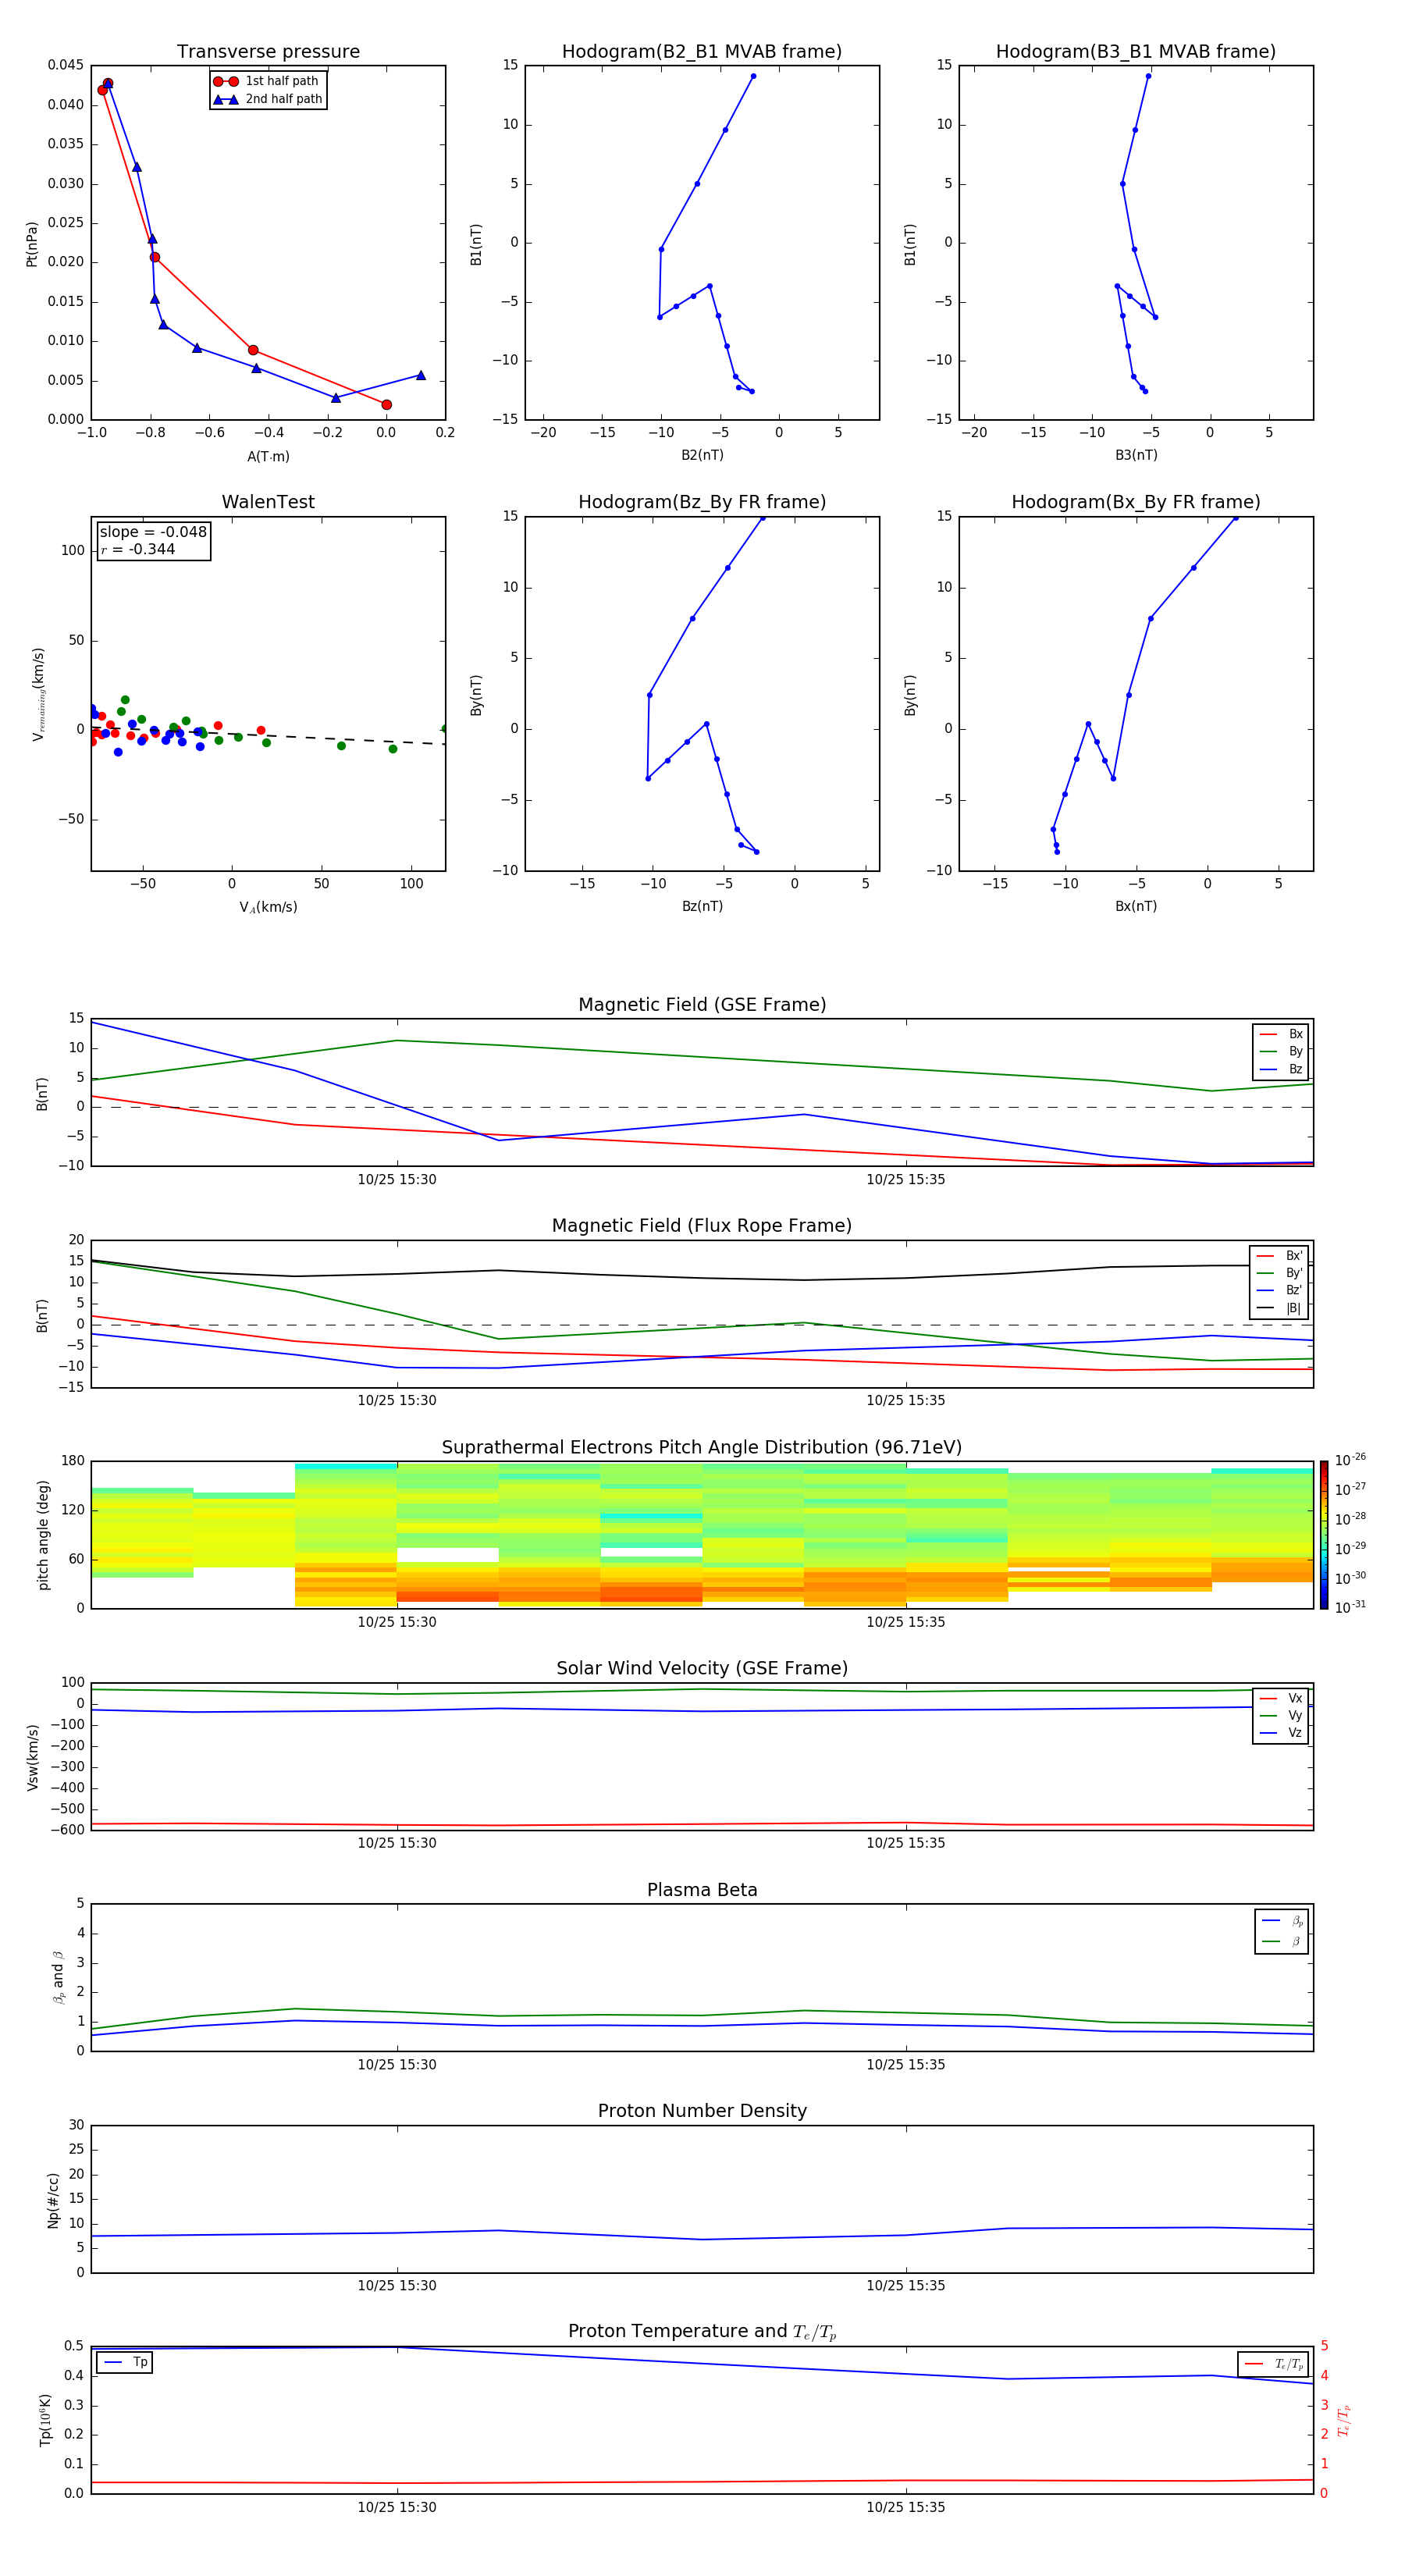Click 'Hodogram(Bz_By FR frame)' title
This screenshot has height=2576, width=1405.
(702, 502)
